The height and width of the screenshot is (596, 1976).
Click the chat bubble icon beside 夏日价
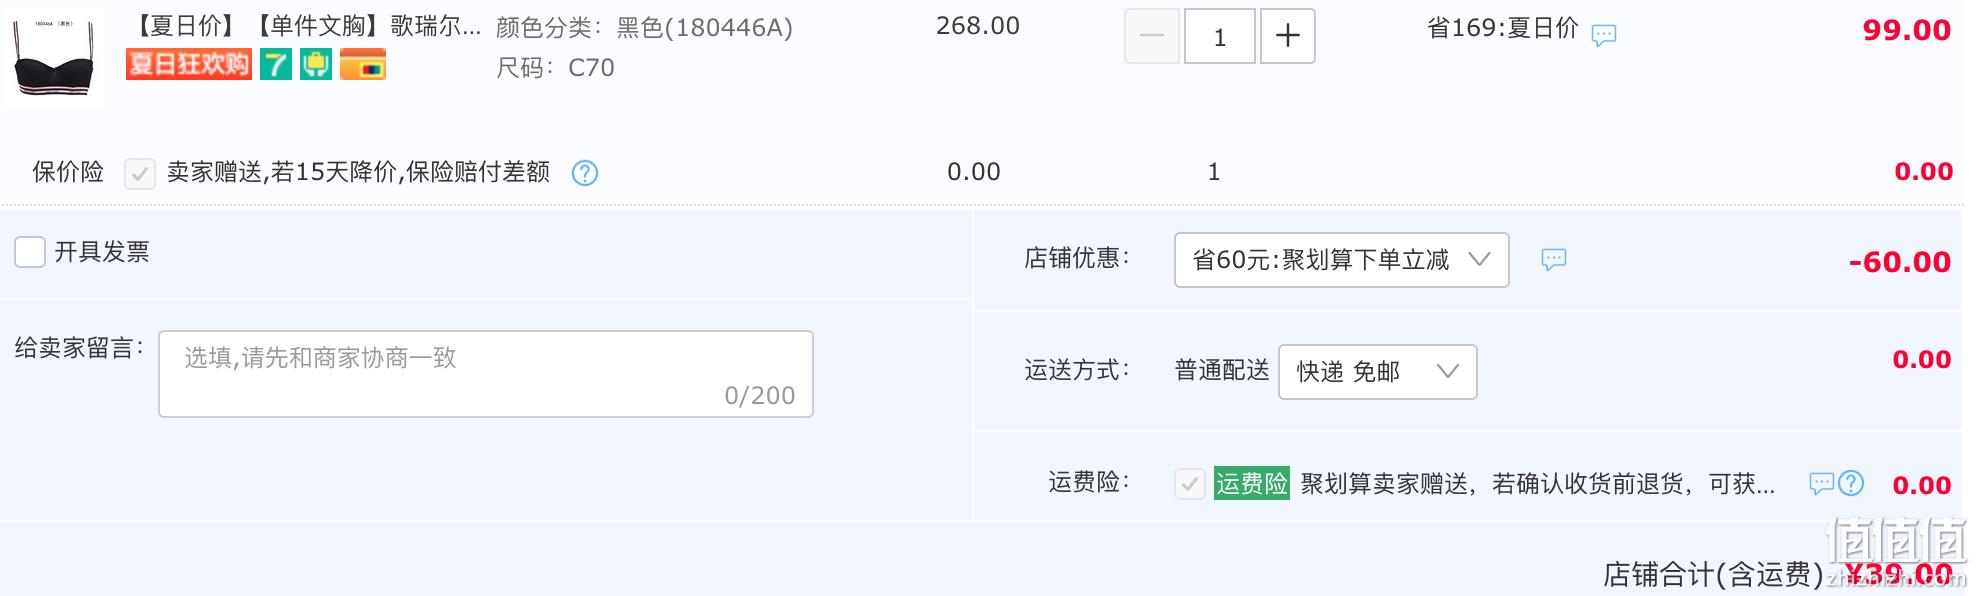click(1604, 35)
